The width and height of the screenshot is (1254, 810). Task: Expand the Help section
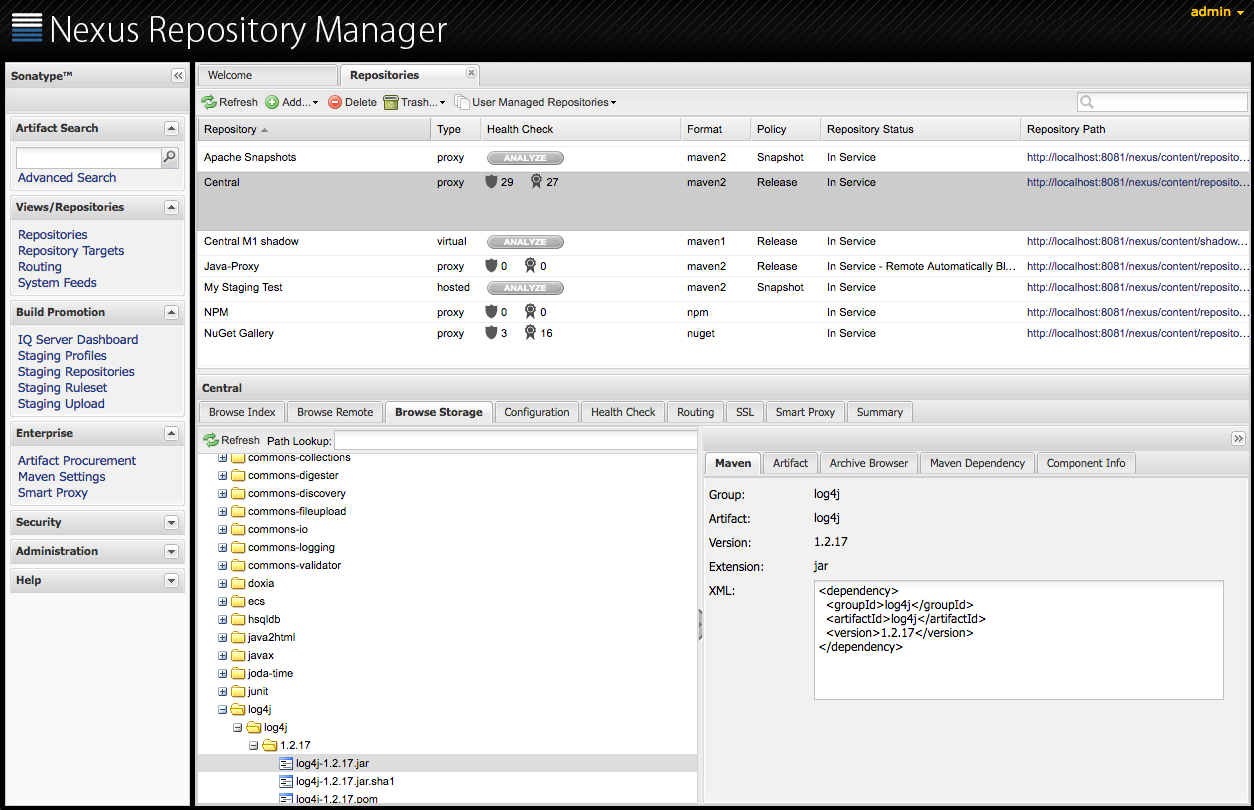(x=171, y=581)
